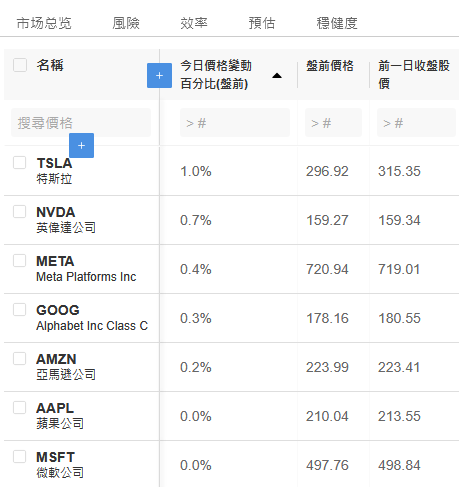Click filter box under 盤前價格 column
Screen dimensions: 459x487
coord(333,123)
